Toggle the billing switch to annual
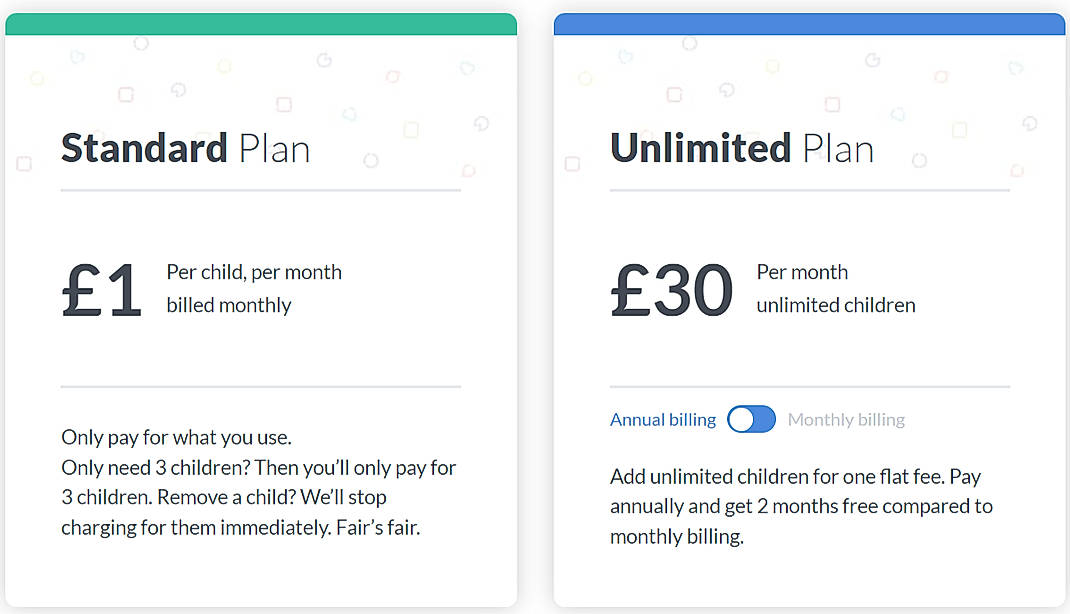This screenshot has height=614, width=1070. (752, 419)
